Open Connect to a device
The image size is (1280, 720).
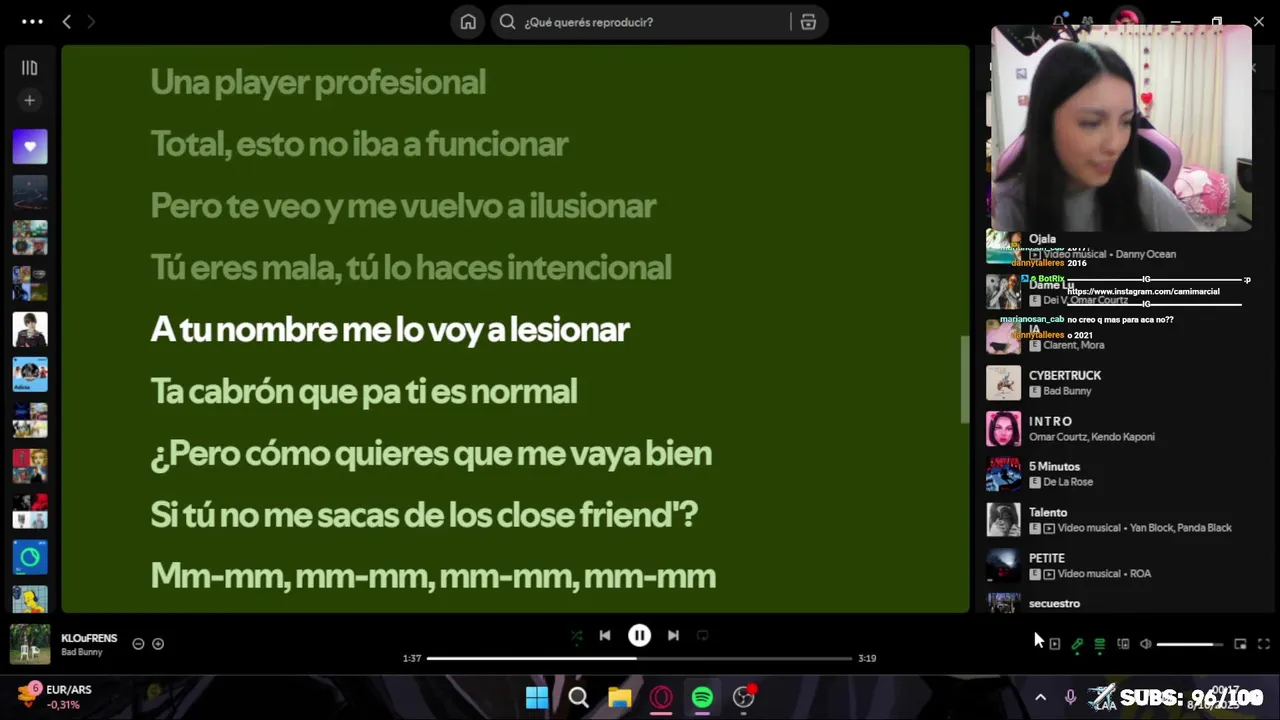pos(1123,644)
